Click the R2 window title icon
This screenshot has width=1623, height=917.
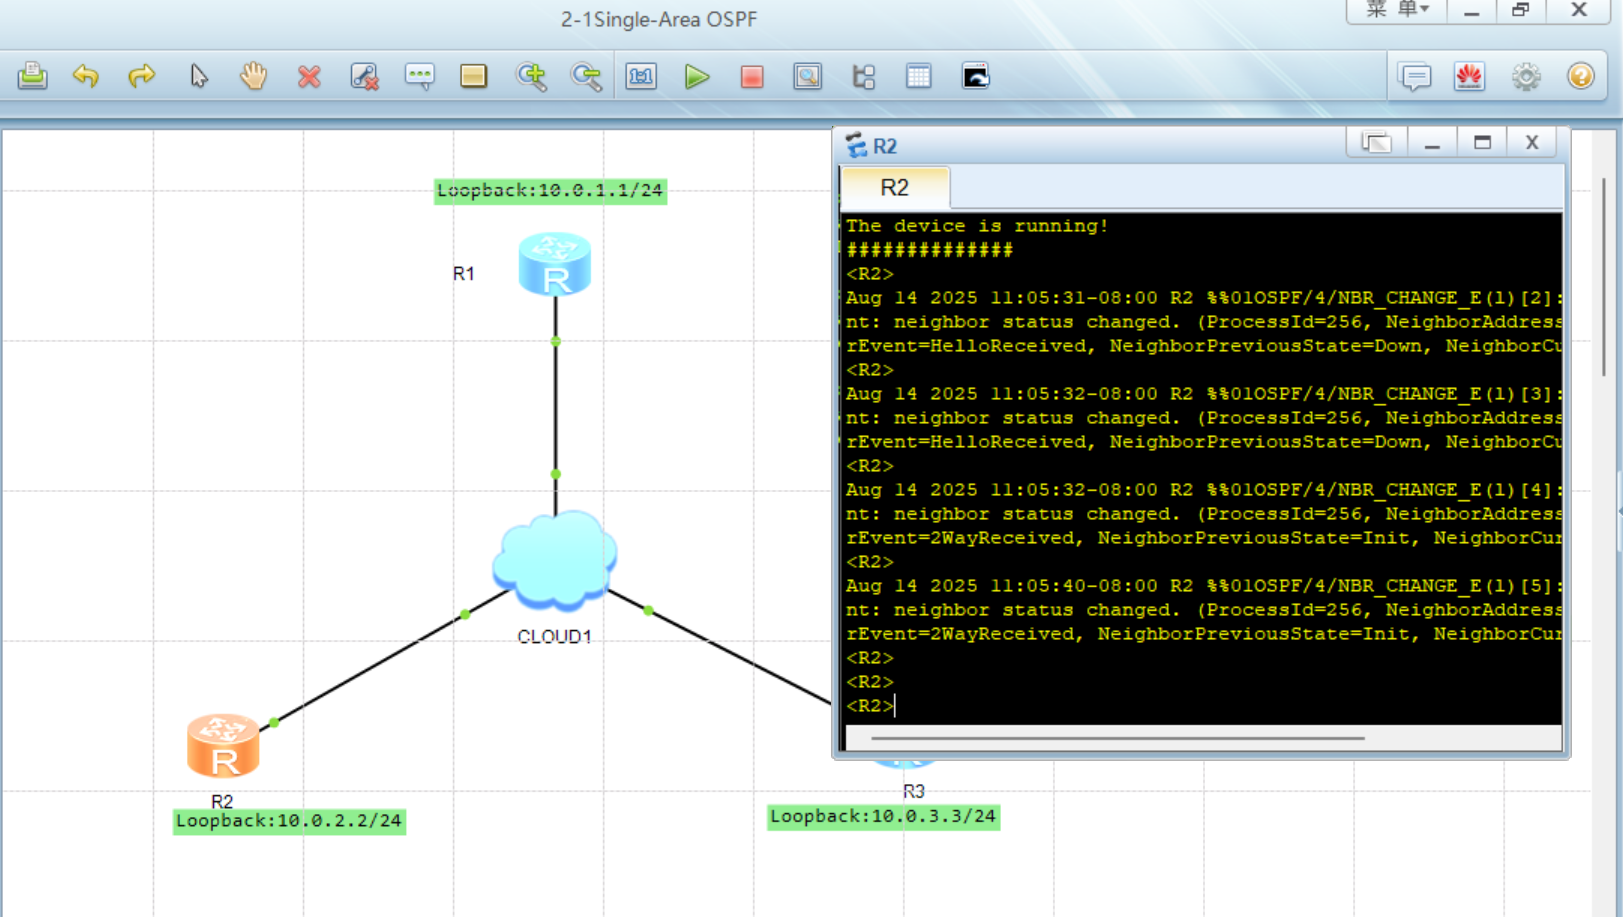point(856,146)
